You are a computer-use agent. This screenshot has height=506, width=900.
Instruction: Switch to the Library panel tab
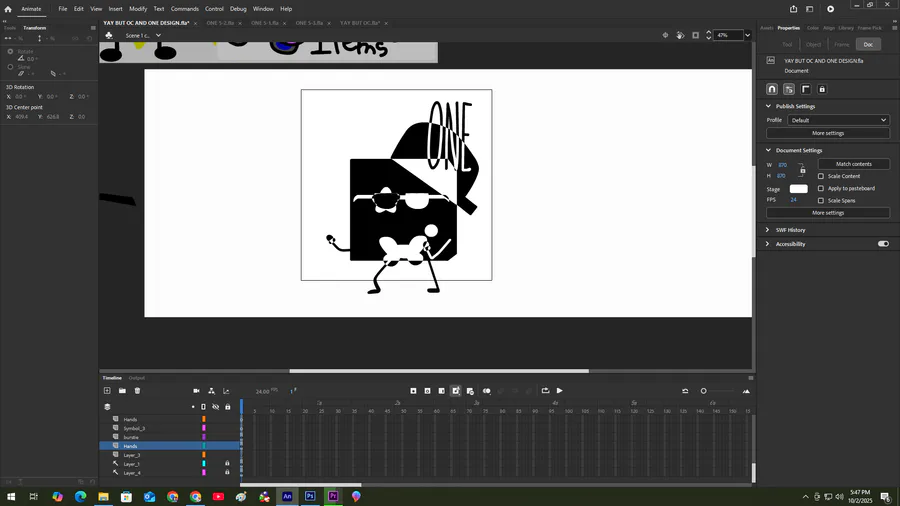(845, 28)
